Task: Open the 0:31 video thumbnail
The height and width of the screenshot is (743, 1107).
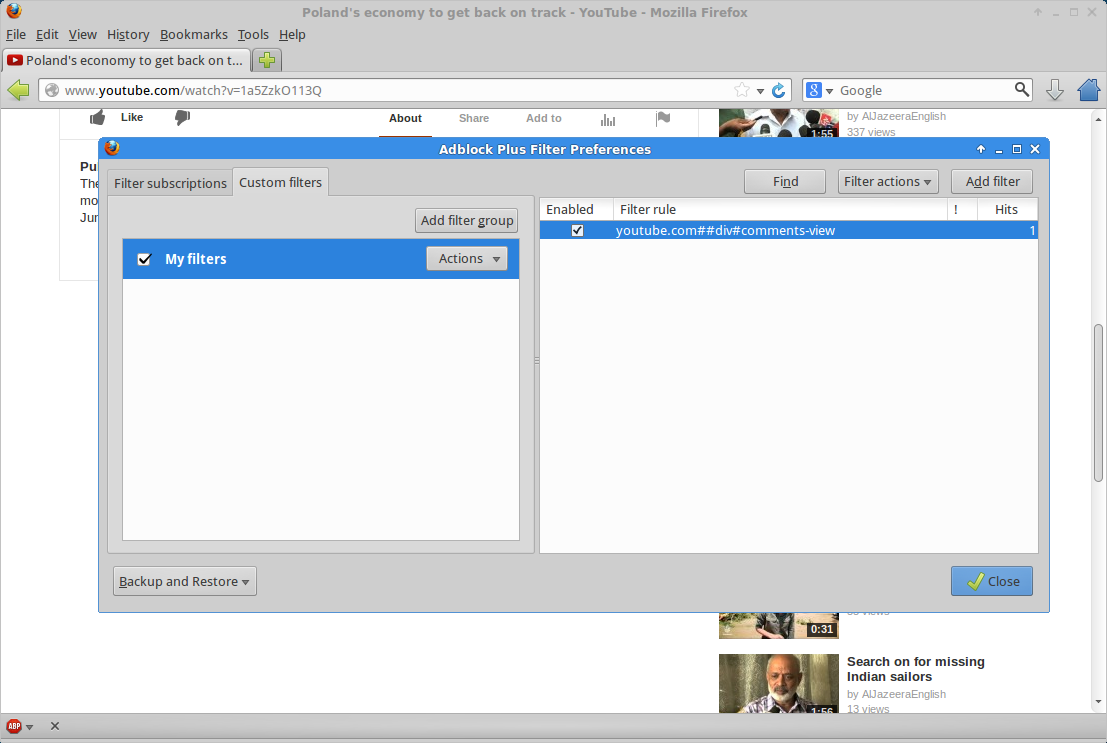Action: pyautogui.click(x=779, y=626)
